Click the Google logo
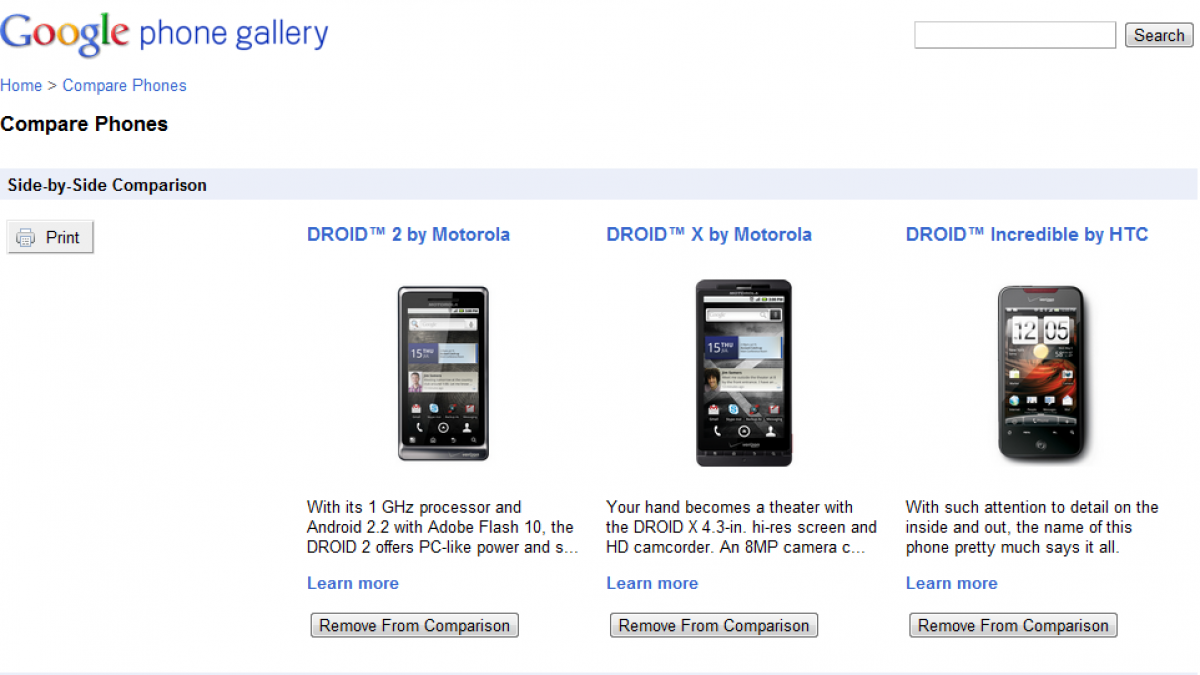Viewport: 1200px width, 675px height. [64, 36]
